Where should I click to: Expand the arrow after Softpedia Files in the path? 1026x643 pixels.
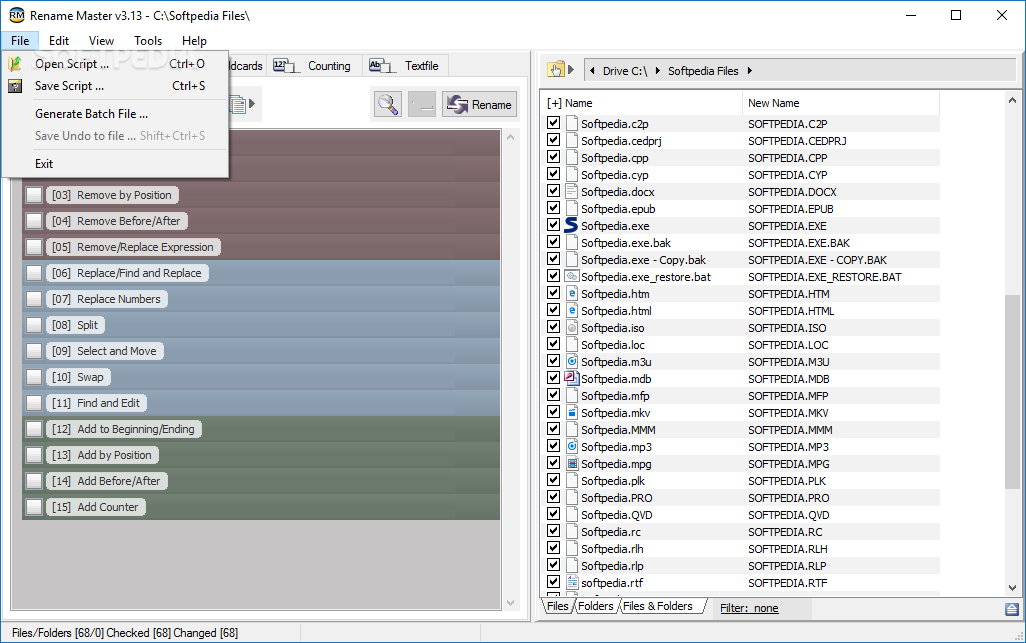pos(749,71)
